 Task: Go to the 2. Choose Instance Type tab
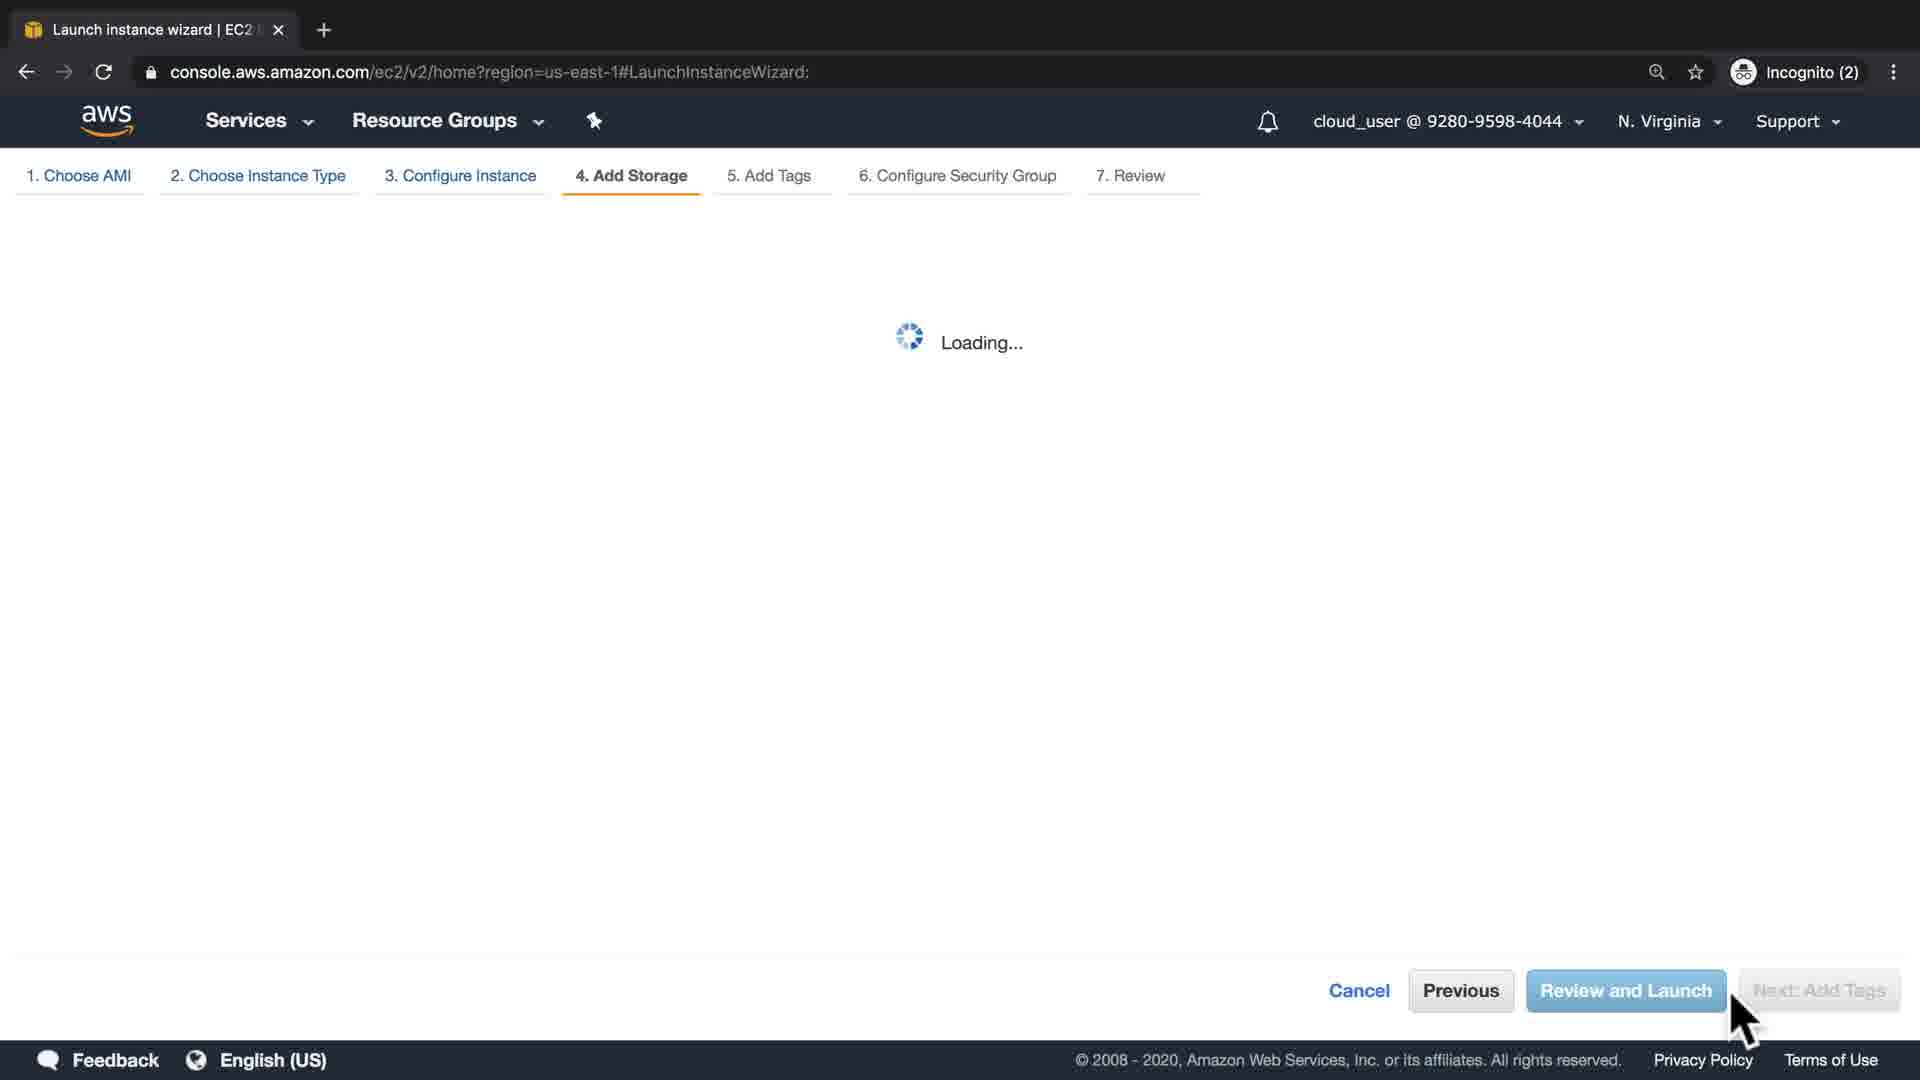[258, 176]
